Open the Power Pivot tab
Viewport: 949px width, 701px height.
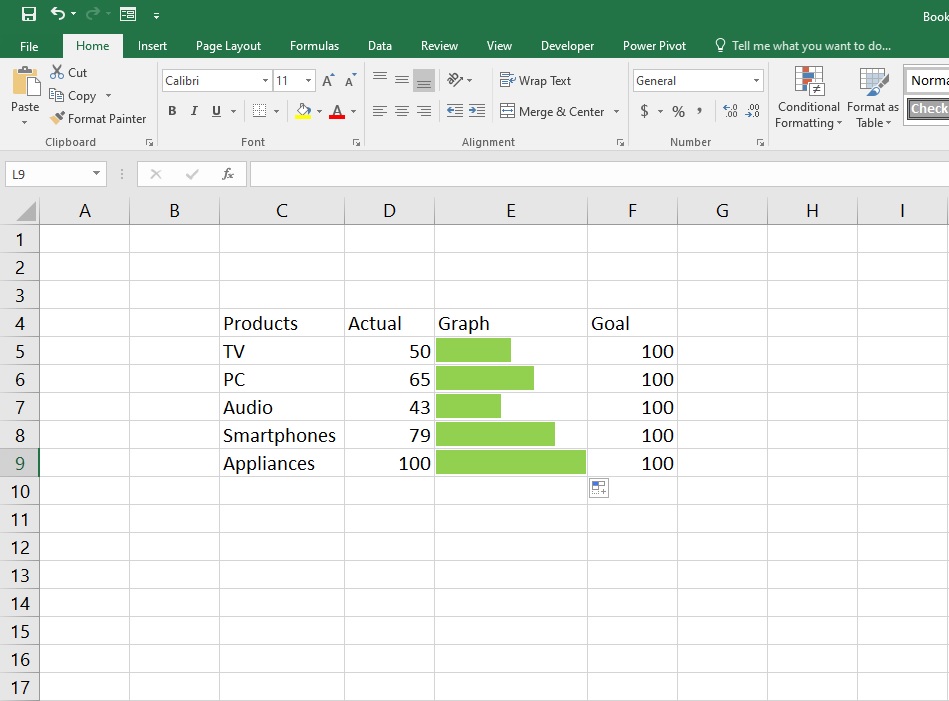[654, 46]
